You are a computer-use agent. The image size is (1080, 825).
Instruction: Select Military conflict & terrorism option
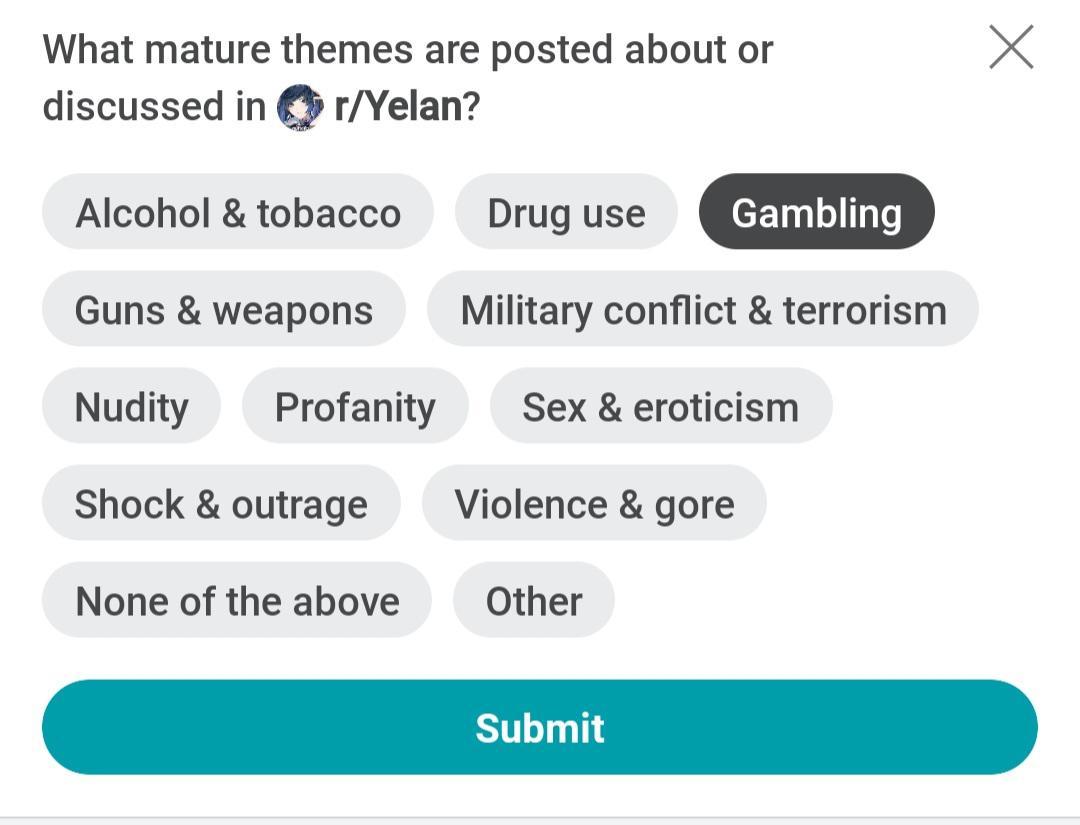click(702, 310)
